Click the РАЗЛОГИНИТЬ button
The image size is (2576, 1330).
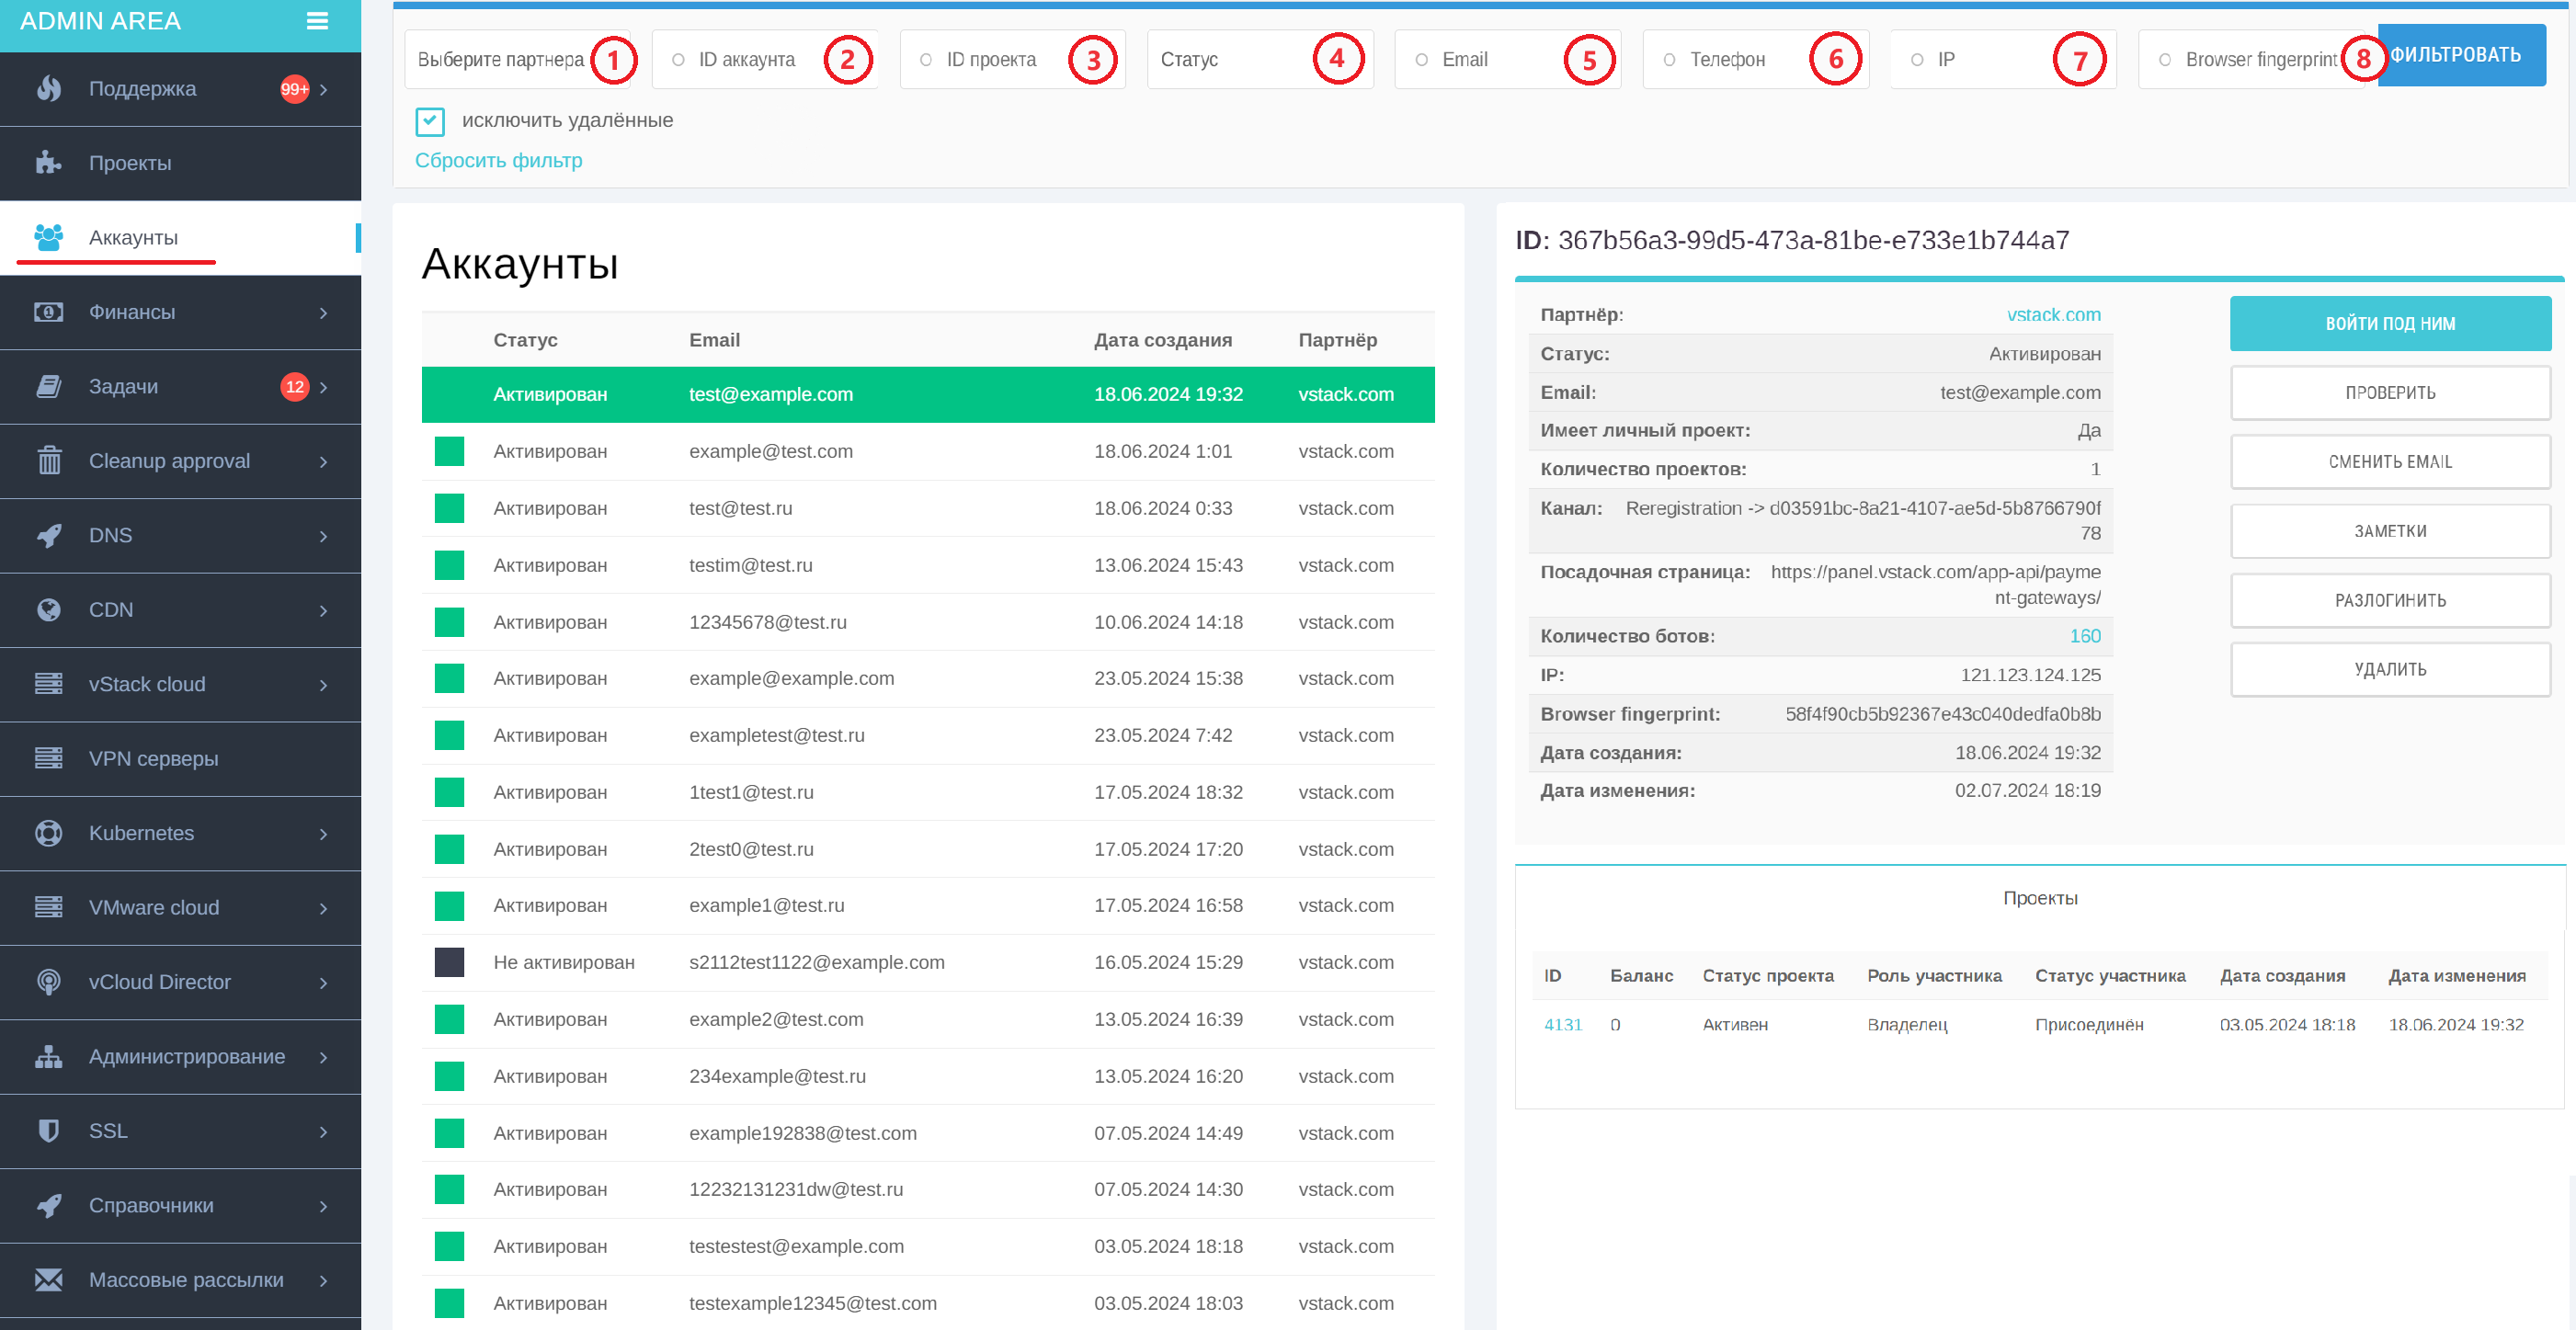click(x=2390, y=600)
